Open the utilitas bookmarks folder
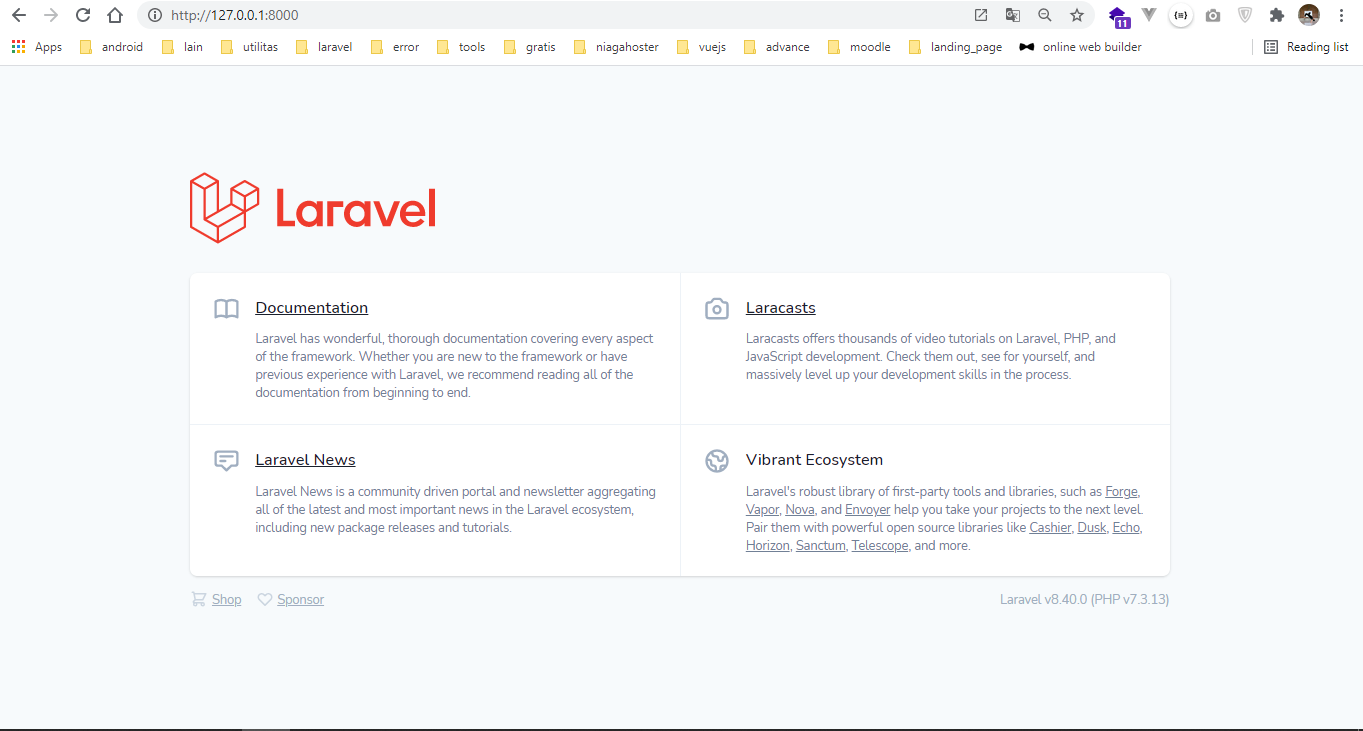The image size is (1363, 731). pos(249,47)
